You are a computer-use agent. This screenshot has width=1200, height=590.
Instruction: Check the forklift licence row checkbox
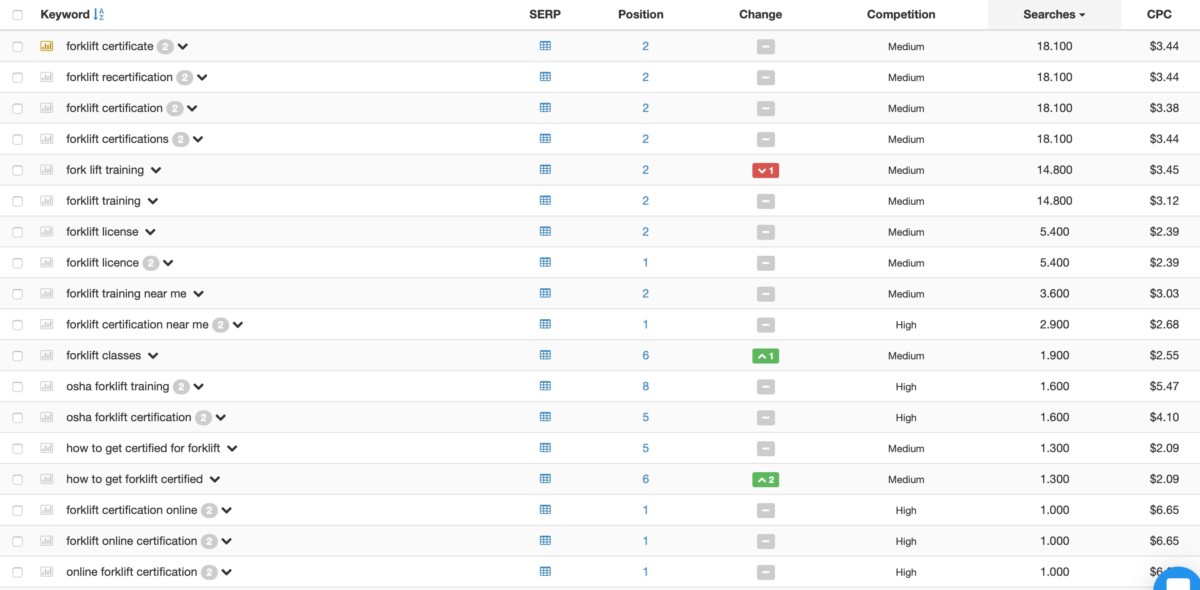(18, 264)
